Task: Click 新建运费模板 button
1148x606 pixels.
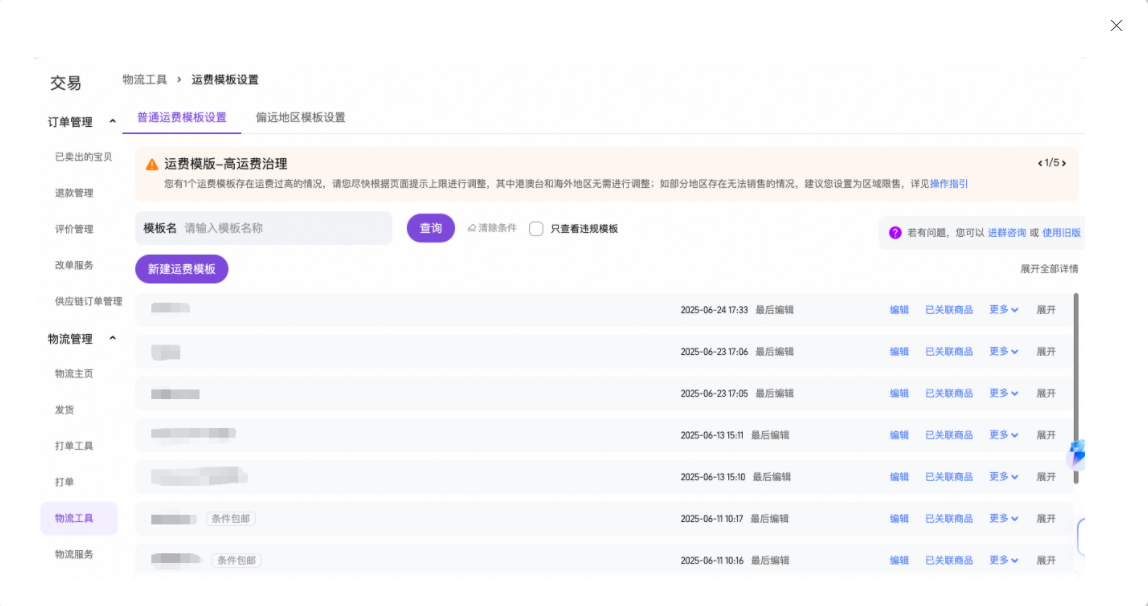Action: coord(182,269)
